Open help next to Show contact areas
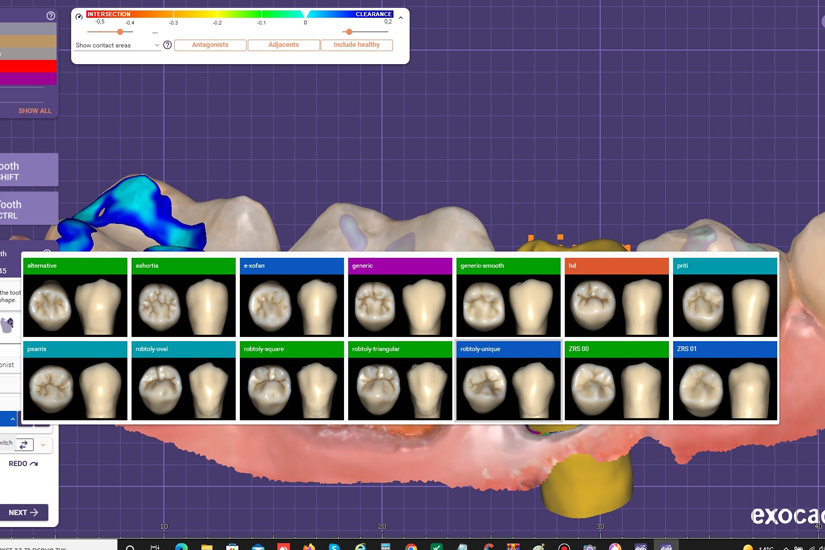825x550 pixels. pyautogui.click(x=167, y=45)
